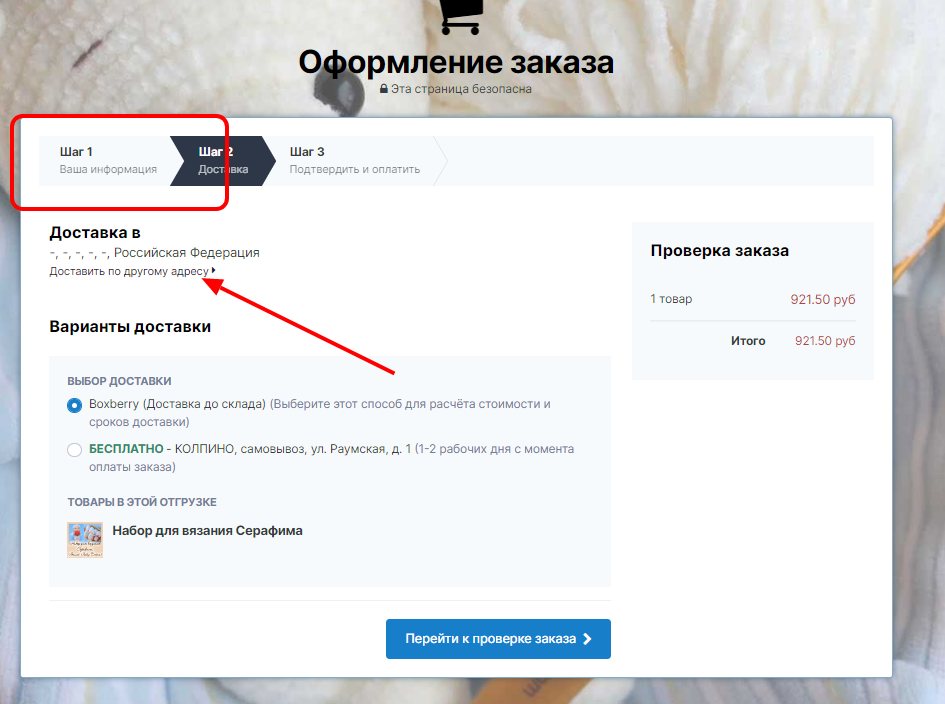Click the shopping cart icon at top
The image size is (945, 704).
(x=462, y=17)
